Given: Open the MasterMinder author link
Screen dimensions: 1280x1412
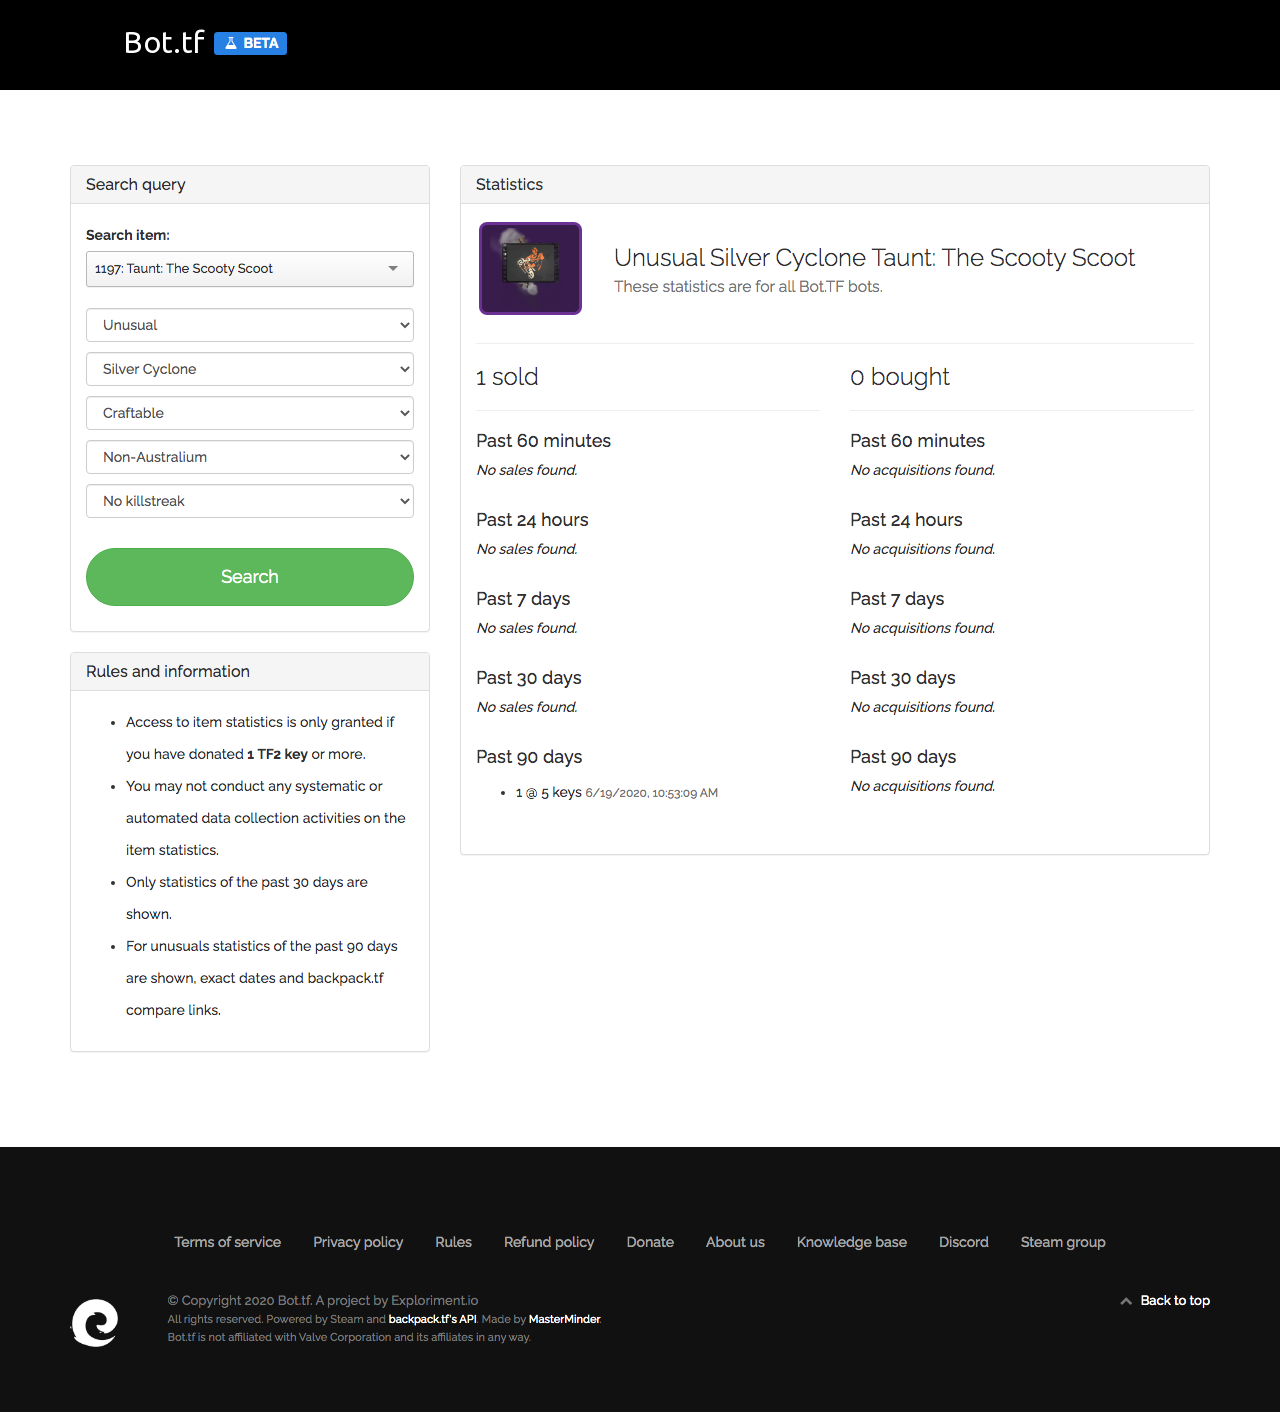Looking at the screenshot, I should [x=565, y=1319].
